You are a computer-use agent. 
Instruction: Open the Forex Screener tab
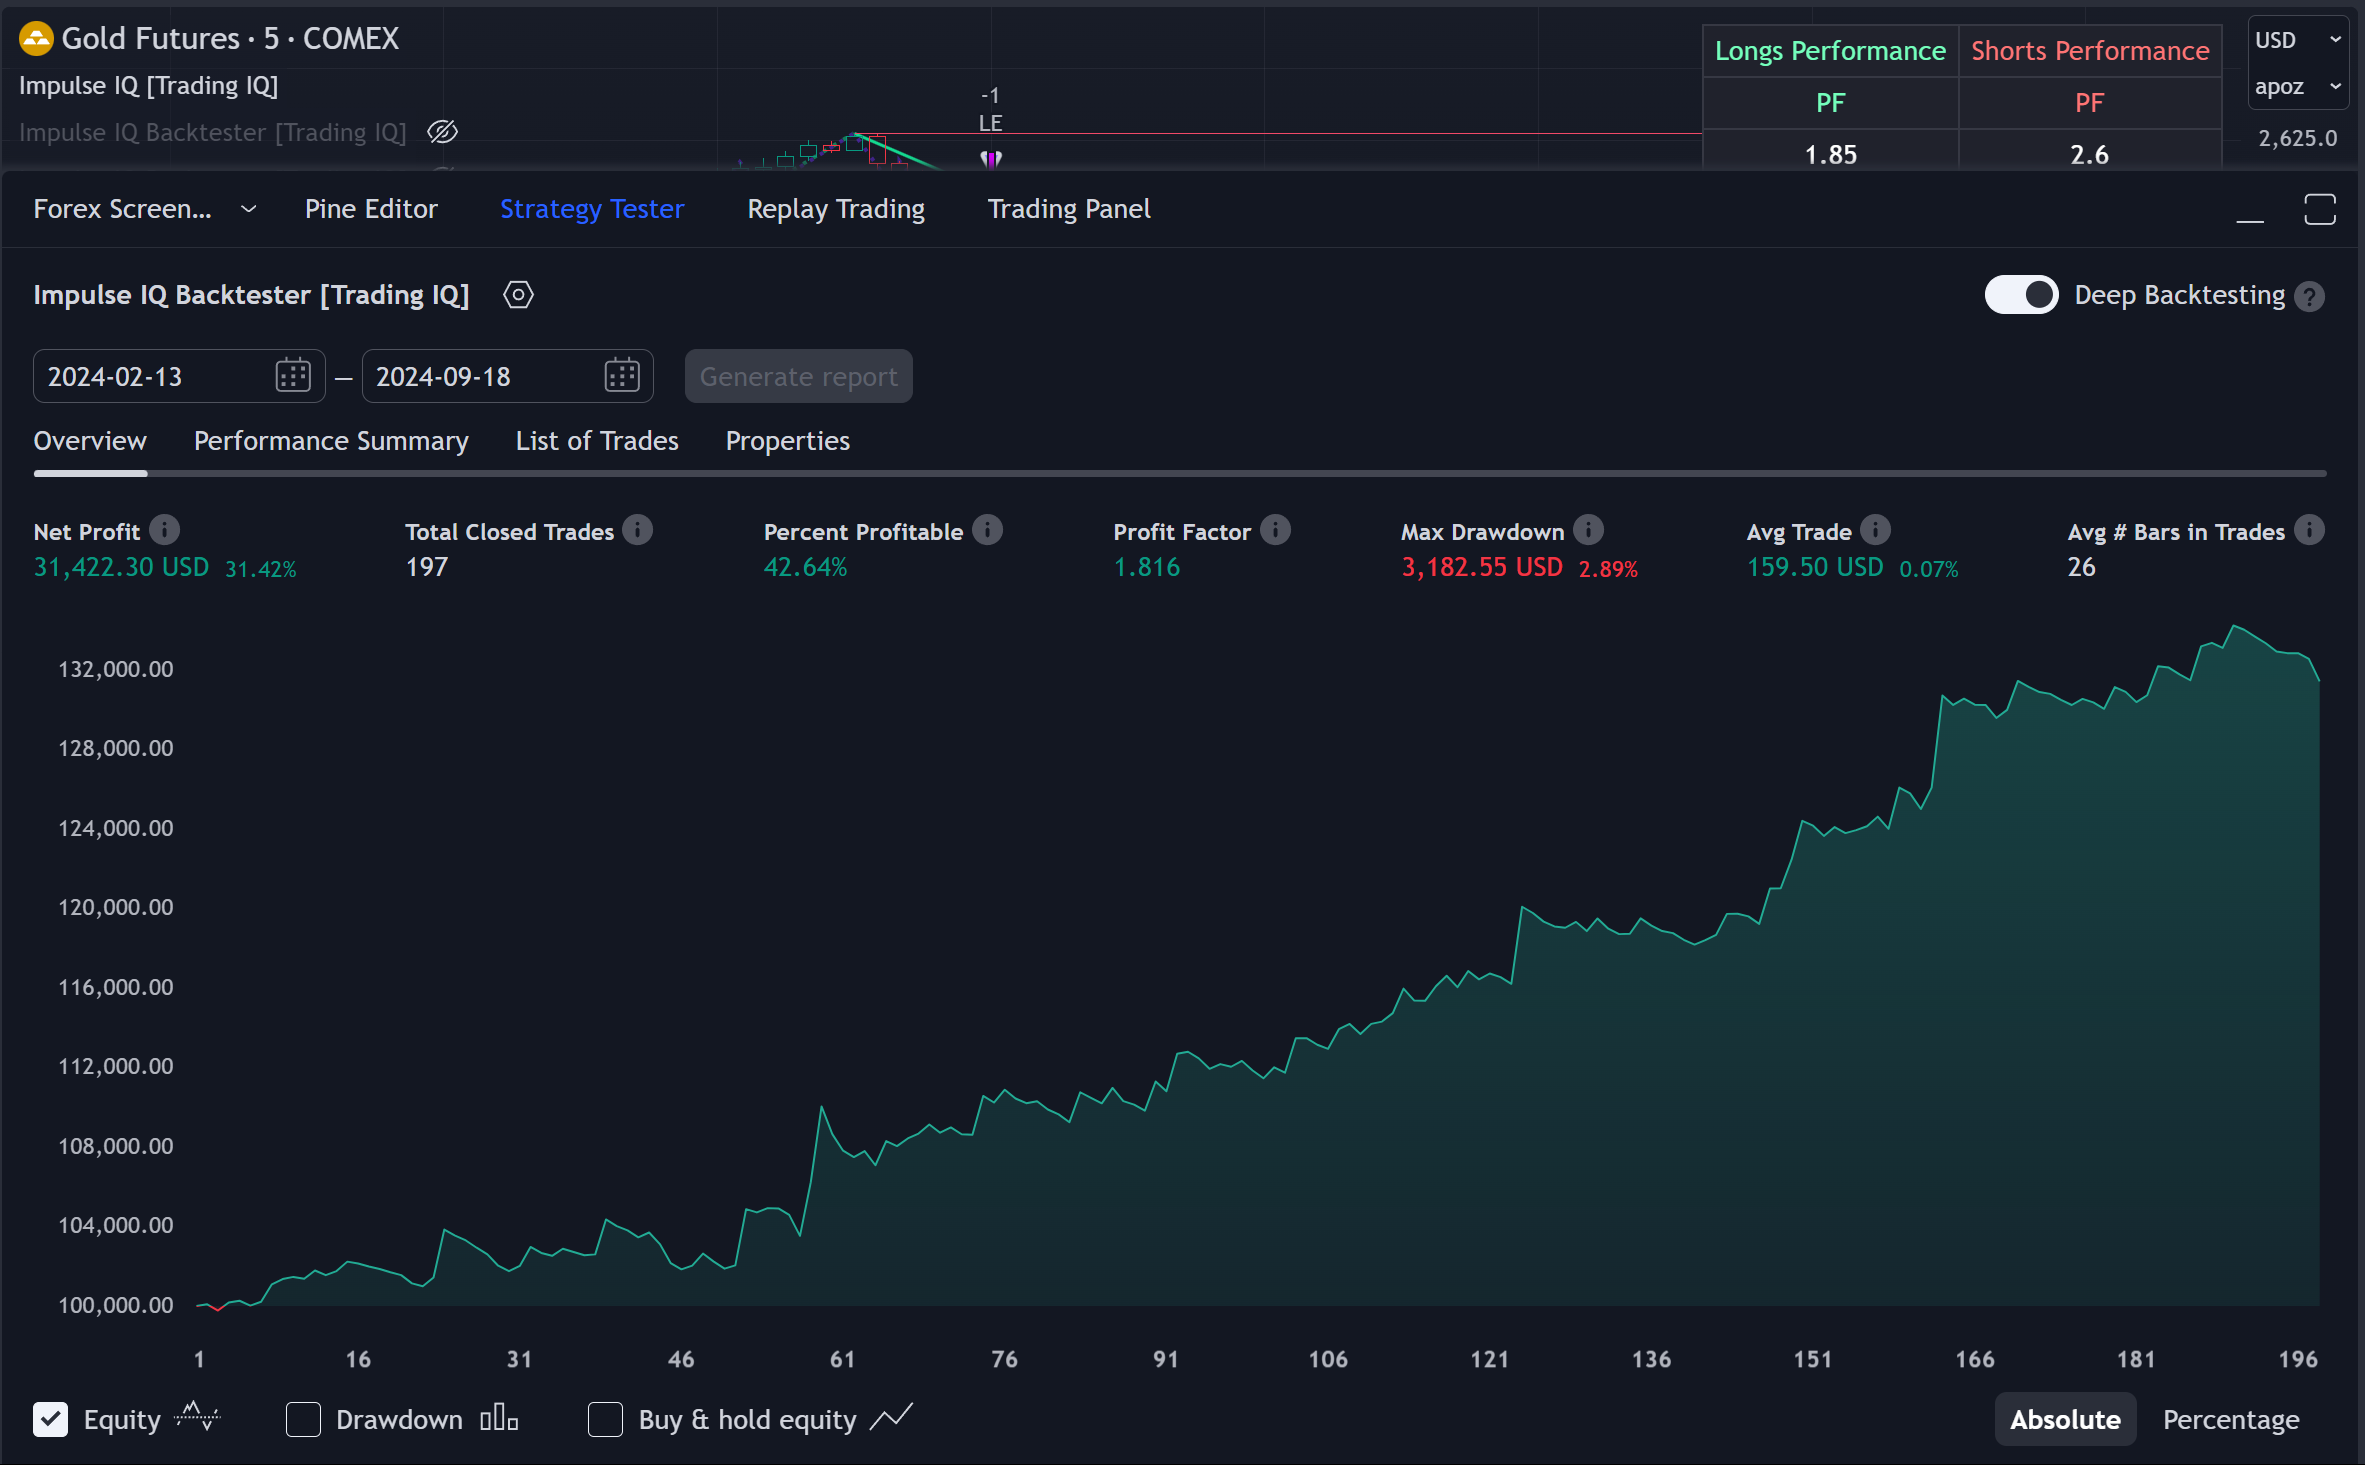point(122,209)
